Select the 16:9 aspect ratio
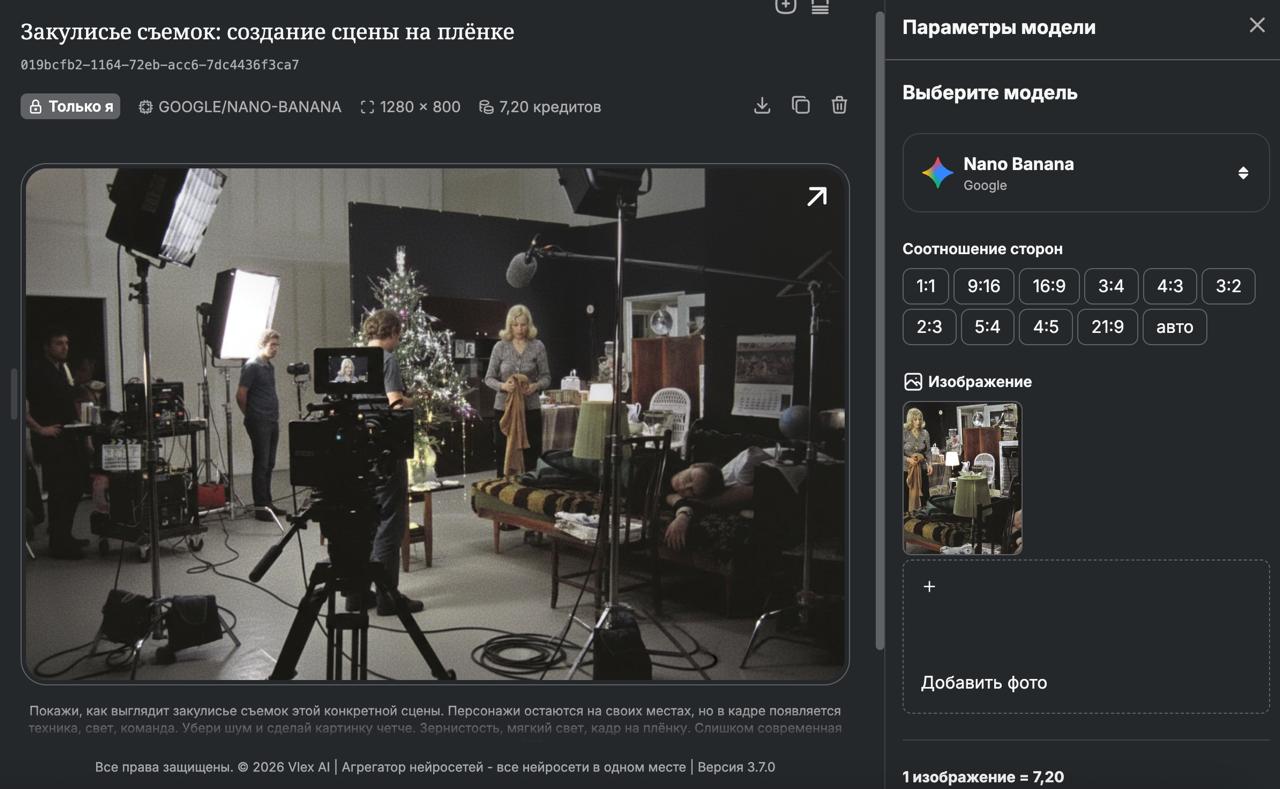The width and height of the screenshot is (1280, 789). pyautogui.click(x=1048, y=286)
